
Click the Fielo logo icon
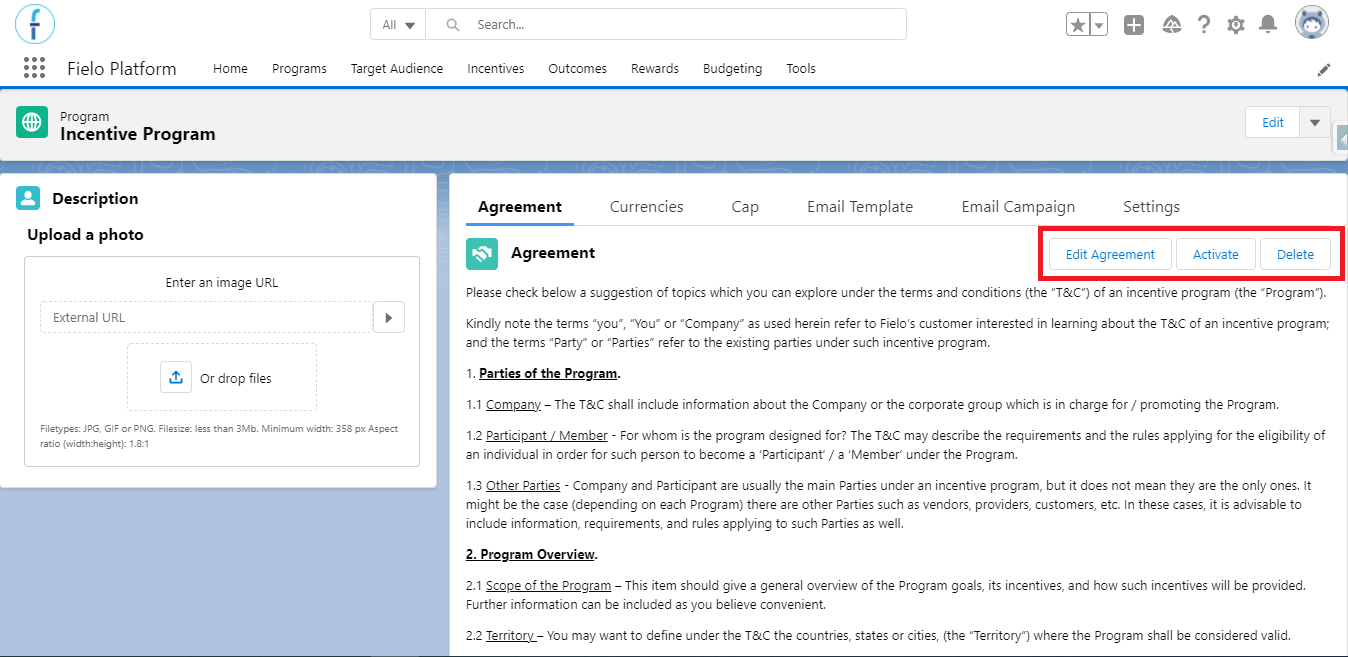[35, 23]
